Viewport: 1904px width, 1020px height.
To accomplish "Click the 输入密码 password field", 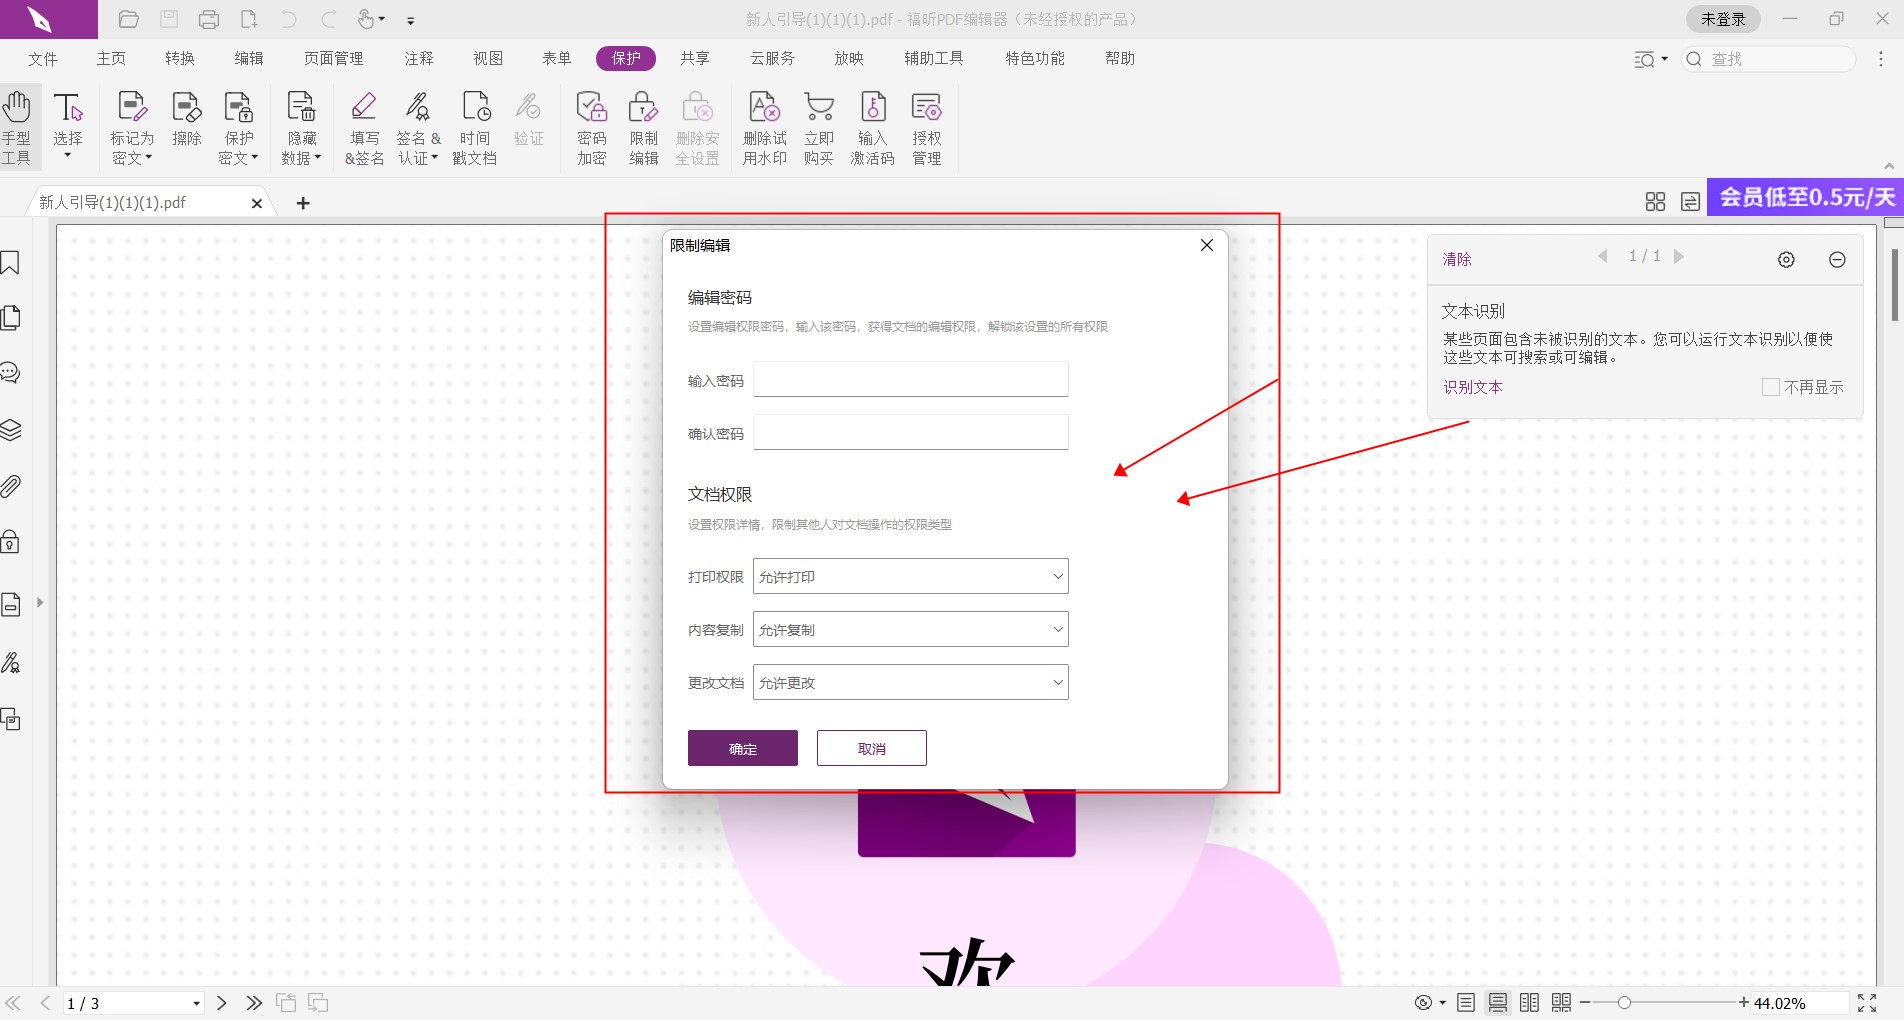I will (910, 380).
